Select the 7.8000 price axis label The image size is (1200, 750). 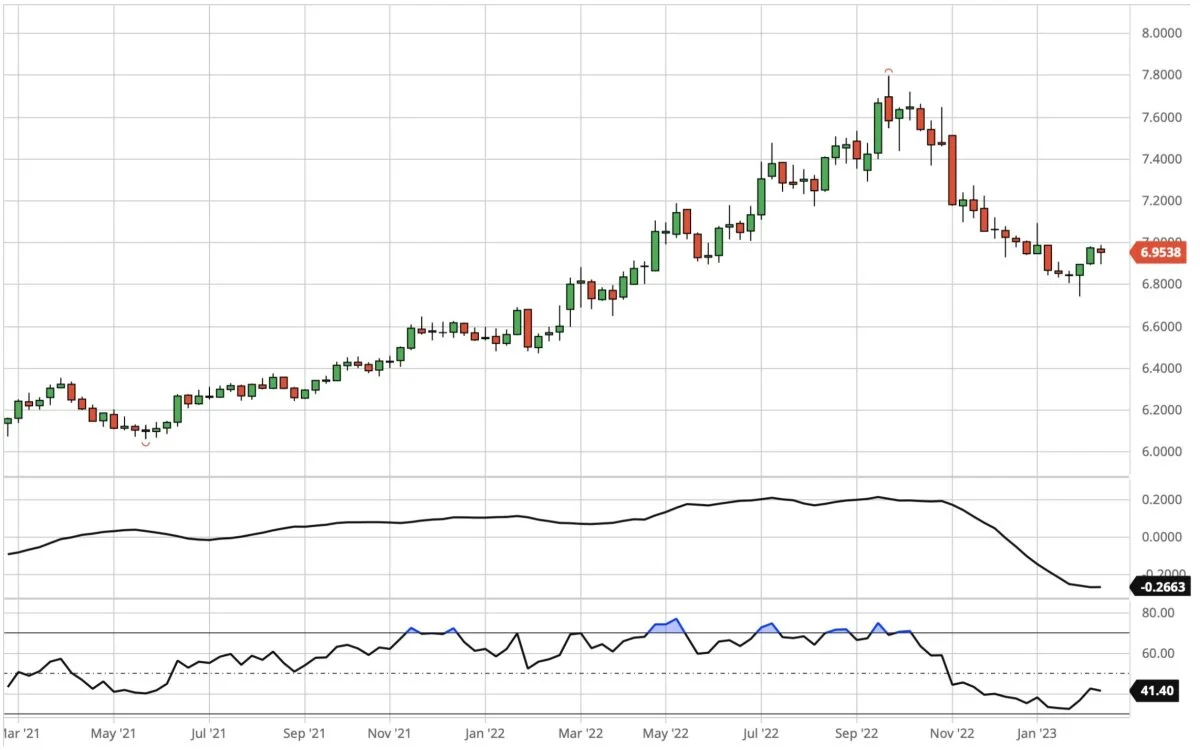pos(1160,75)
